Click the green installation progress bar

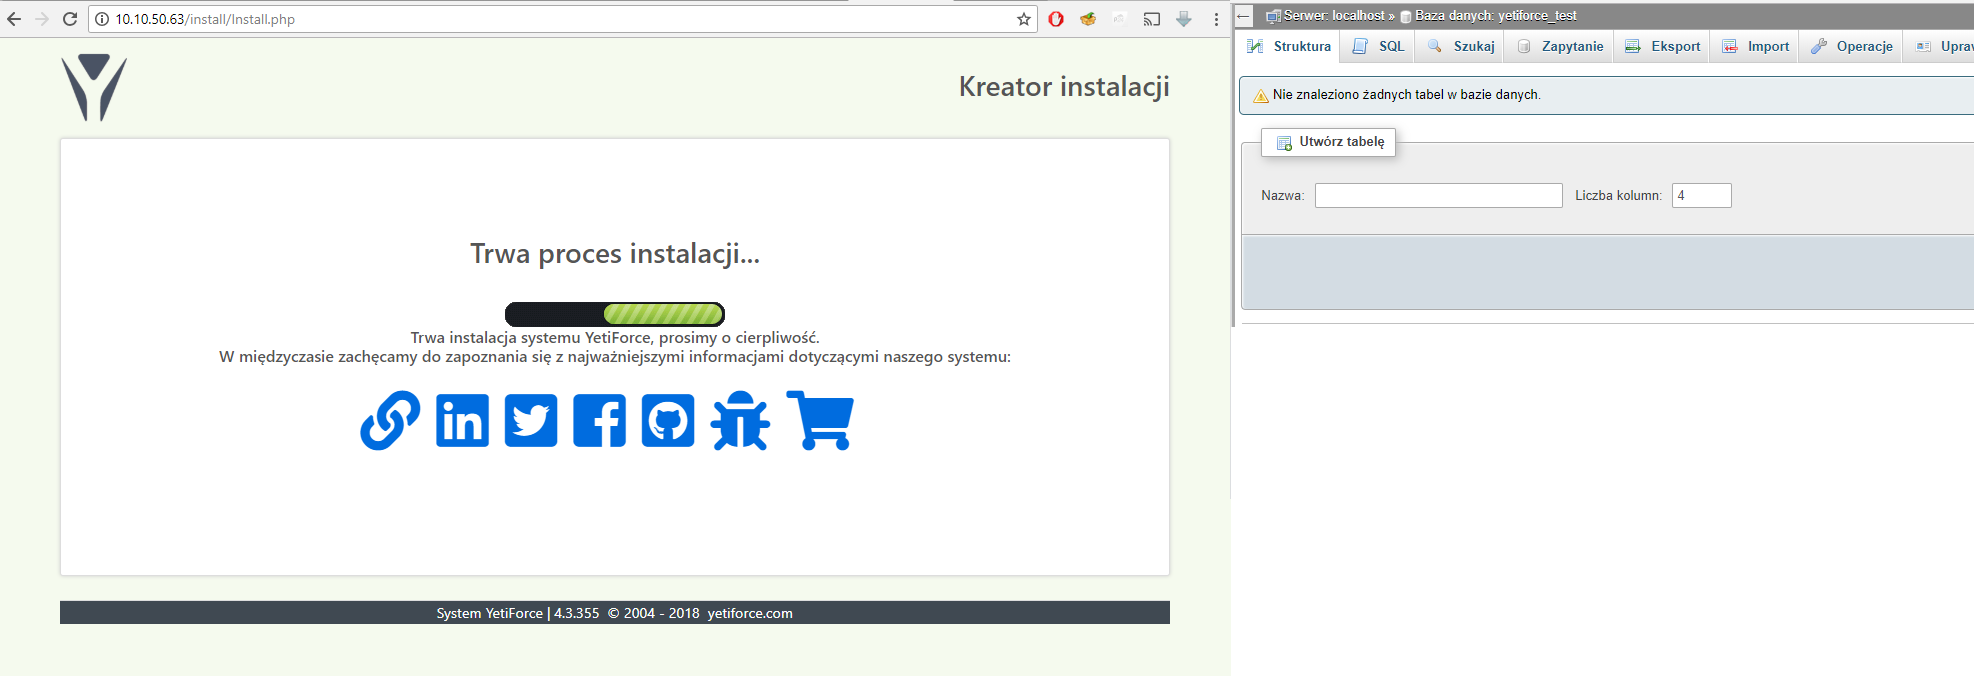615,314
